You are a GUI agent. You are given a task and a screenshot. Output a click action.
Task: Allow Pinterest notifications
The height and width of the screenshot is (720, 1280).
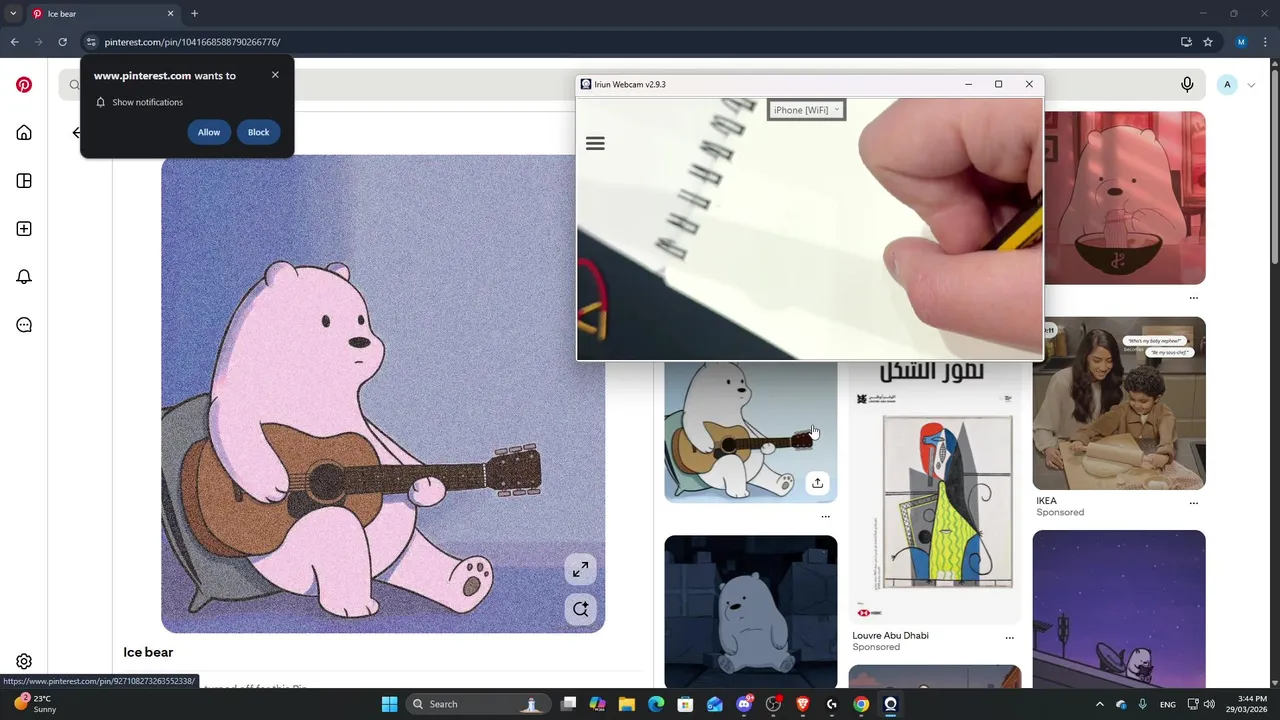pyautogui.click(x=209, y=132)
